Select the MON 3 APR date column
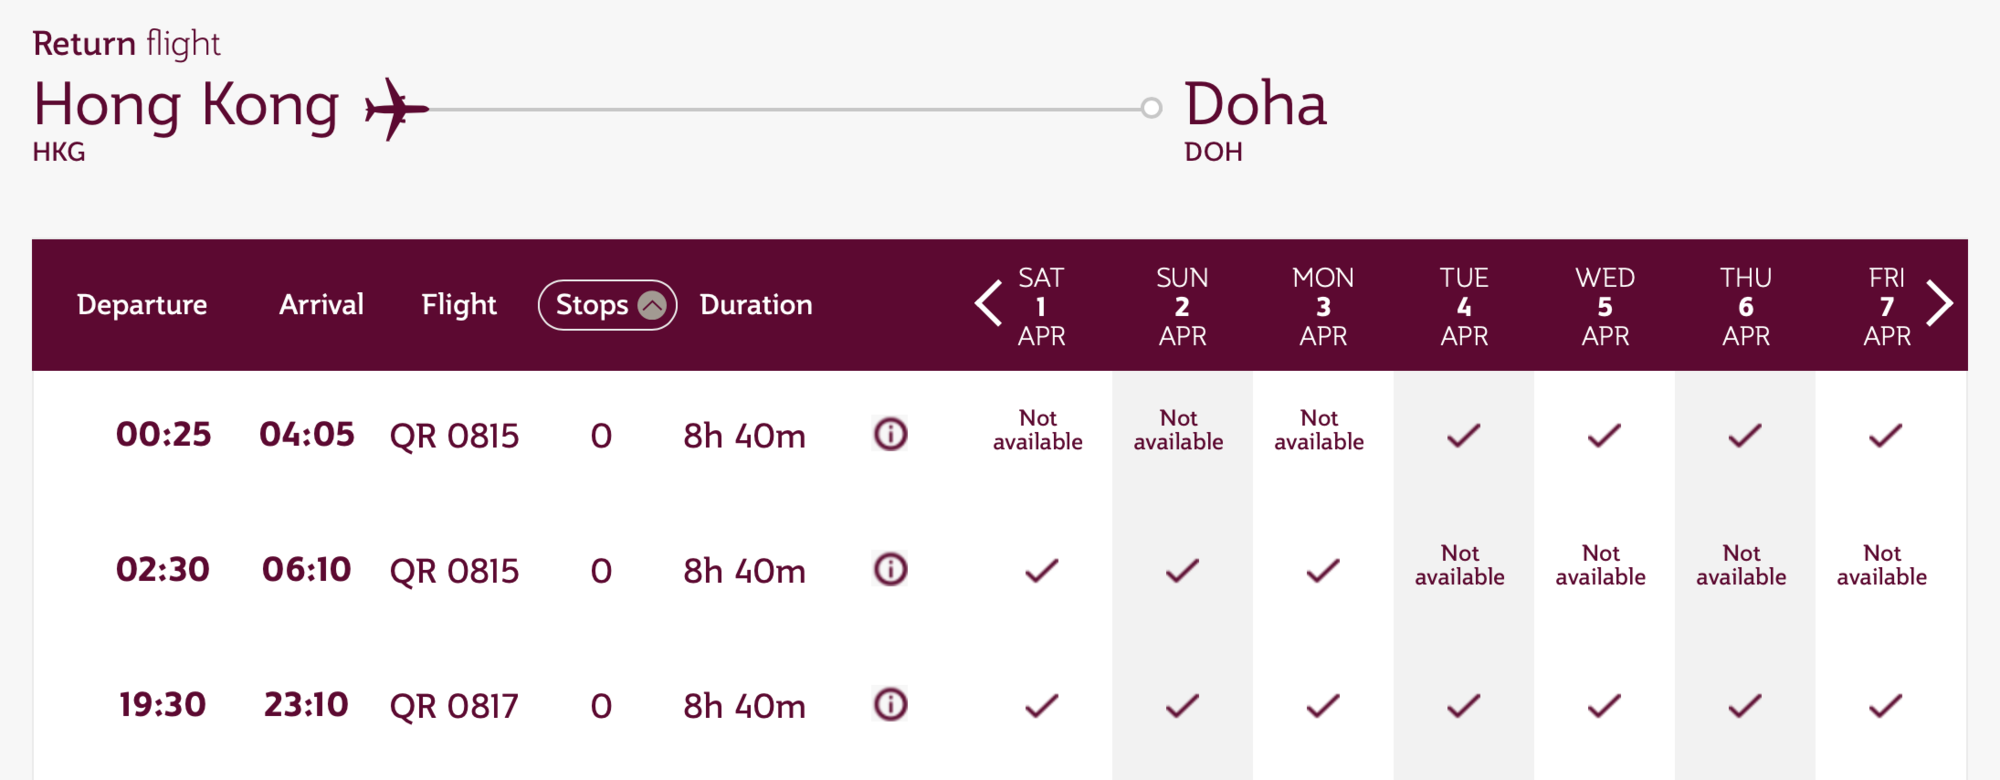The height and width of the screenshot is (780, 2000). [1322, 306]
